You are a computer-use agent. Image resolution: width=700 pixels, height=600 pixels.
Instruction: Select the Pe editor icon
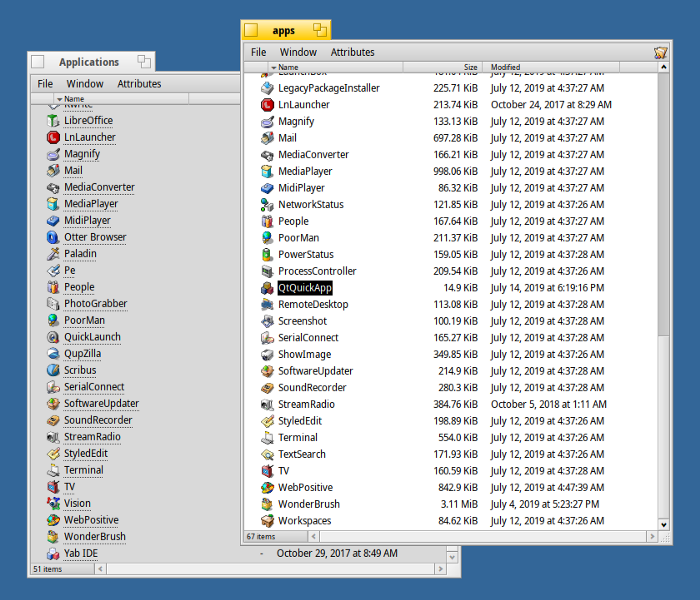point(53,271)
